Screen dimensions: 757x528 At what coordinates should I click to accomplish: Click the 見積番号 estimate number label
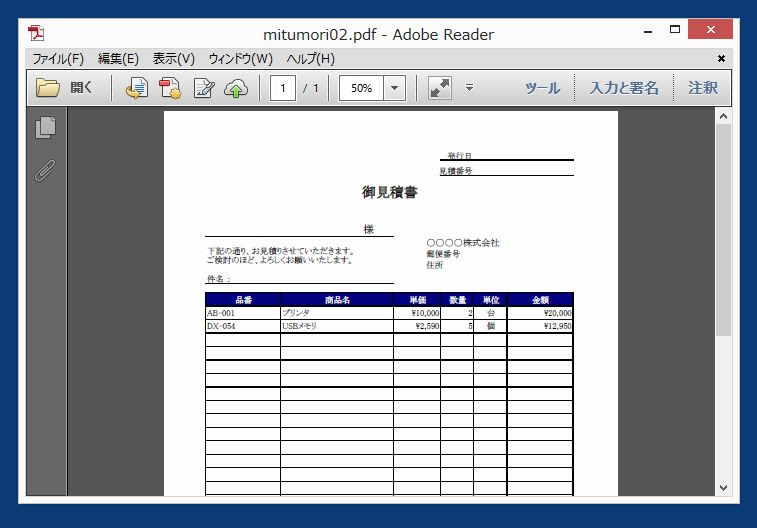[456, 171]
